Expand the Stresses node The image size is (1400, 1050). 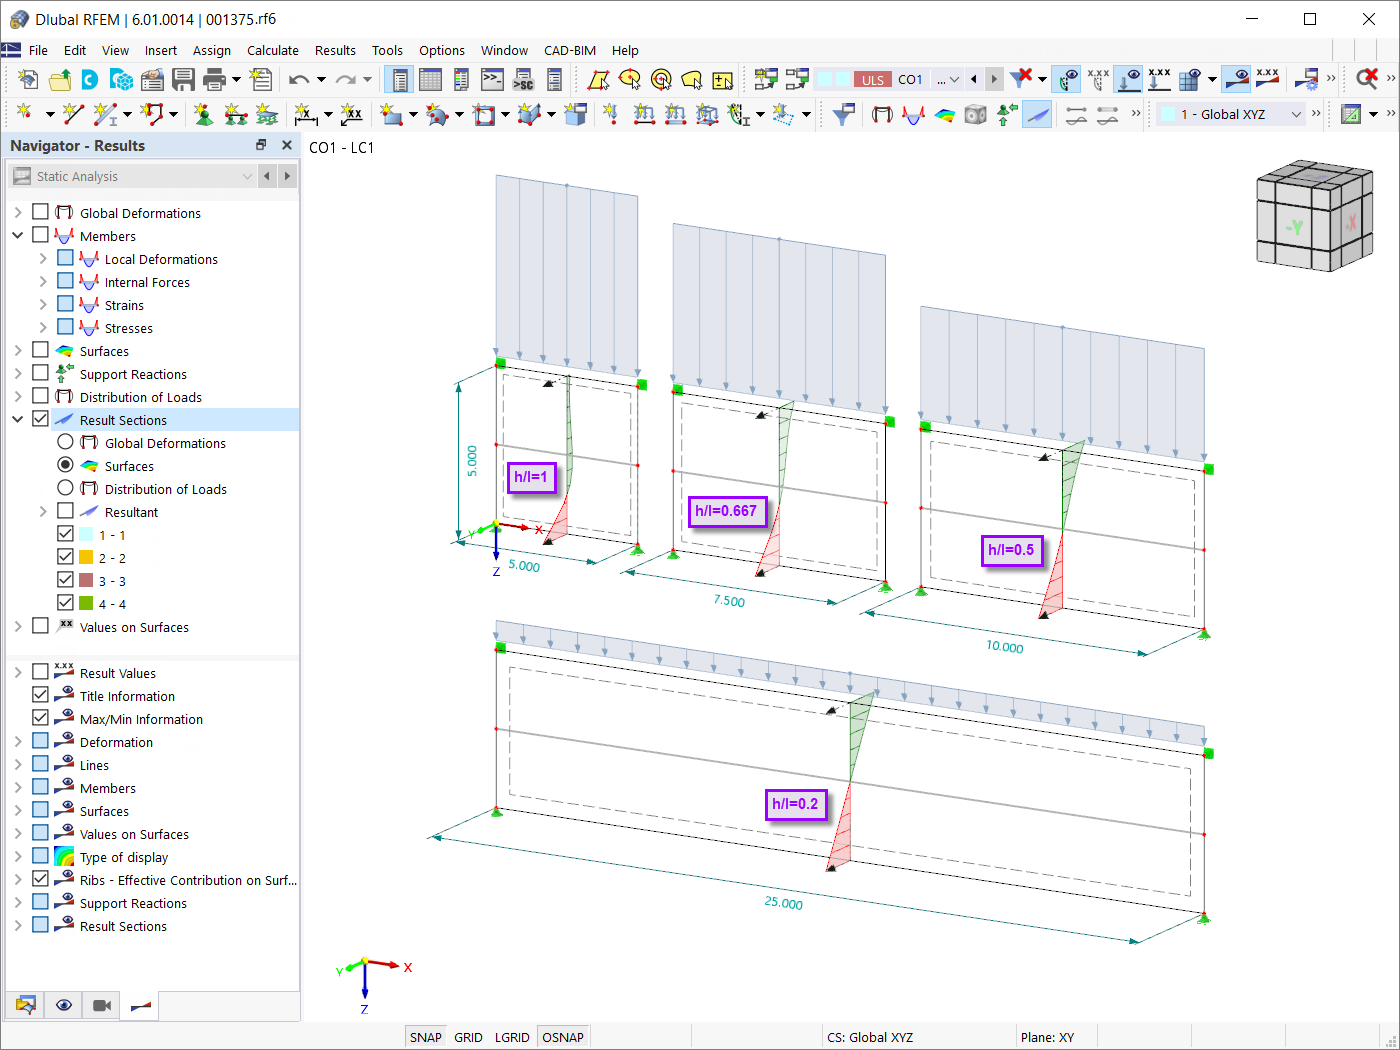tap(43, 328)
